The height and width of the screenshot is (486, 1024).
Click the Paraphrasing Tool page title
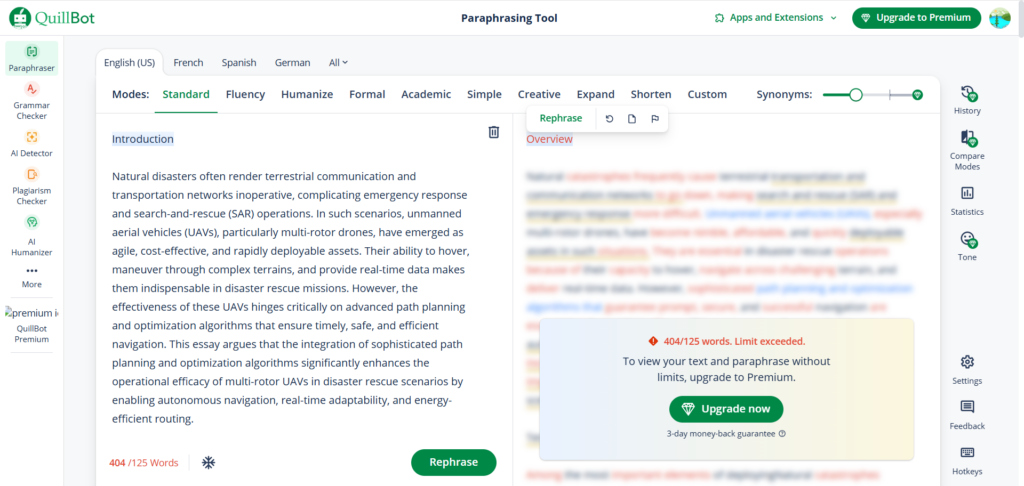pos(509,18)
